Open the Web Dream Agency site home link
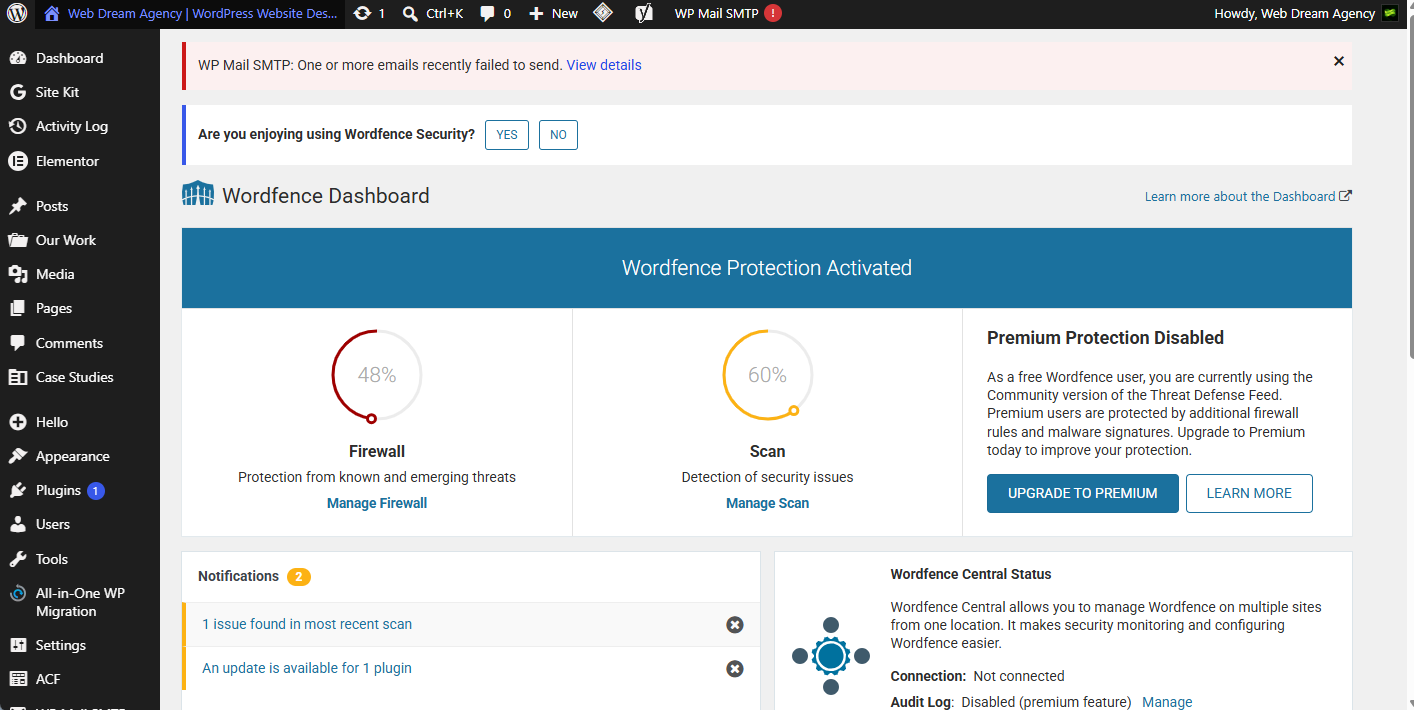Image resolution: width=1414 pixels, height=710 pixels. [x=190, y=14]
